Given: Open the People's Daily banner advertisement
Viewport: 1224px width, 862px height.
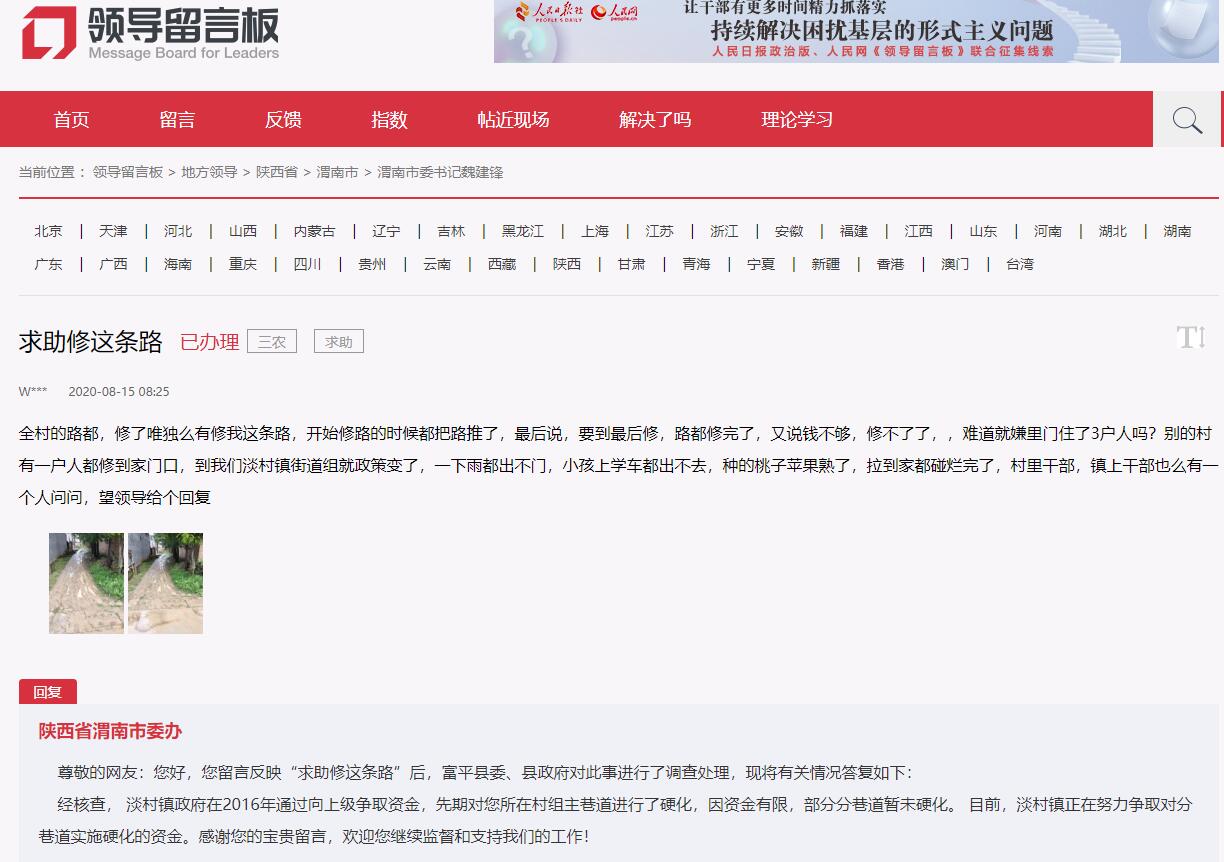Looking at the screenshot, I should [x=856, y=31].
